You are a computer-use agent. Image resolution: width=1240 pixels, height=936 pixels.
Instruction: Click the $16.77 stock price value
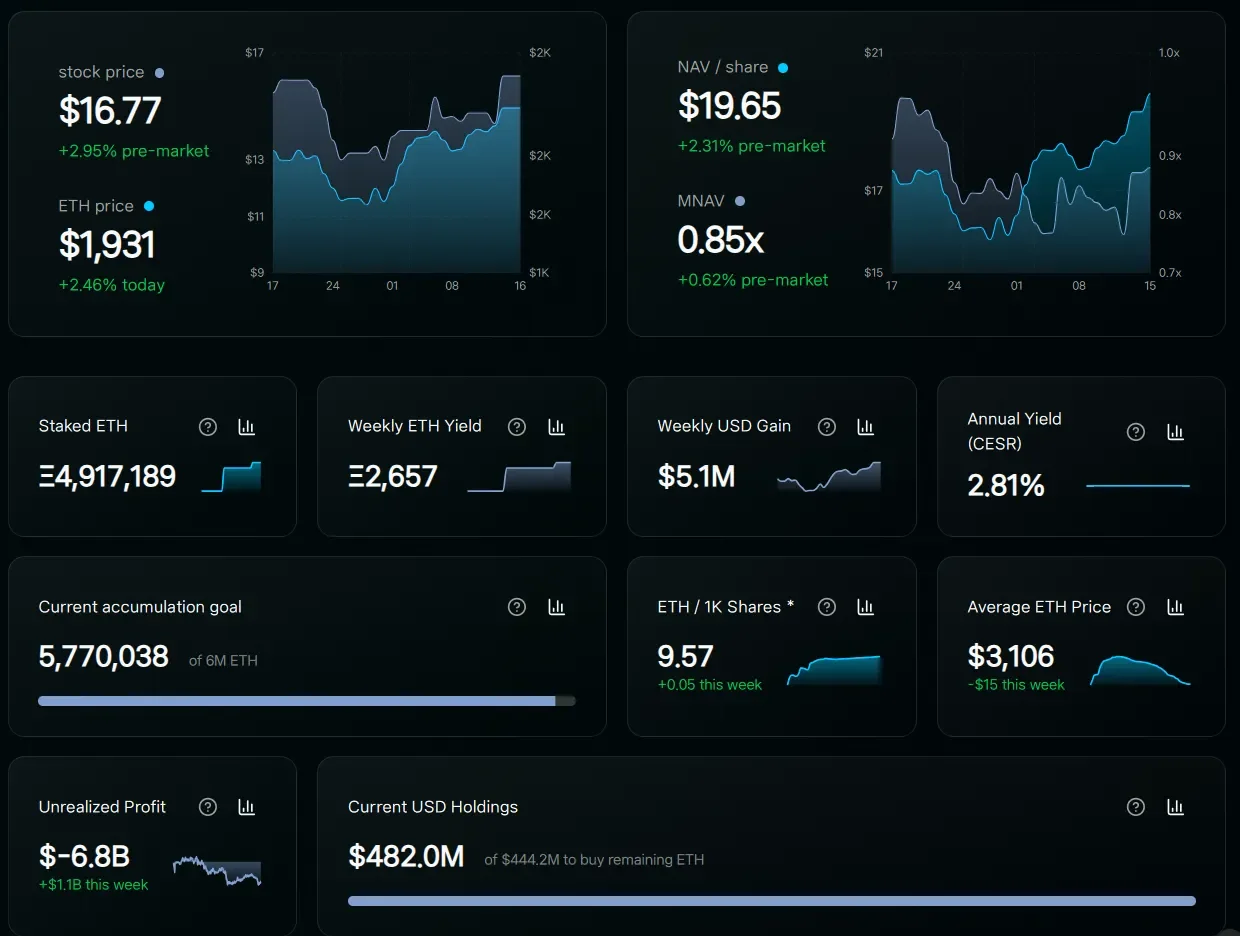[x=110, y=110]
